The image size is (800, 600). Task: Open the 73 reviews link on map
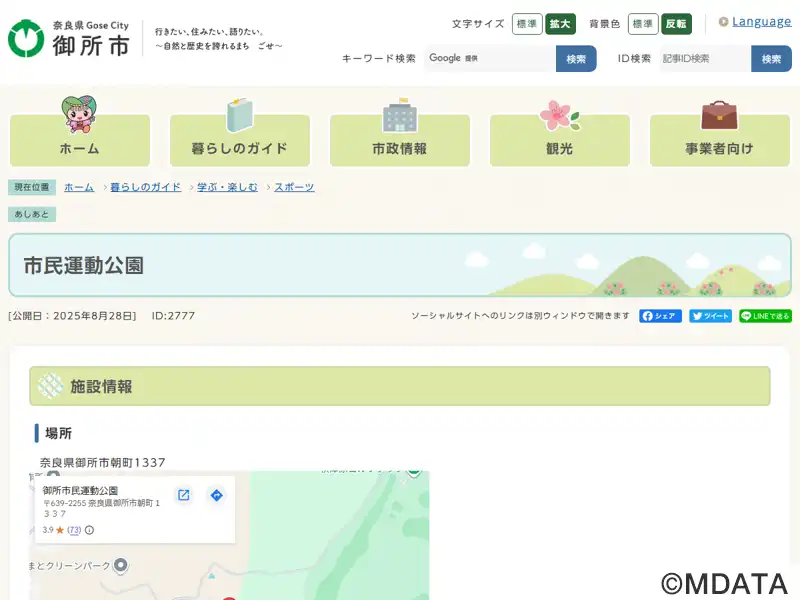click(x=74, y=530)
